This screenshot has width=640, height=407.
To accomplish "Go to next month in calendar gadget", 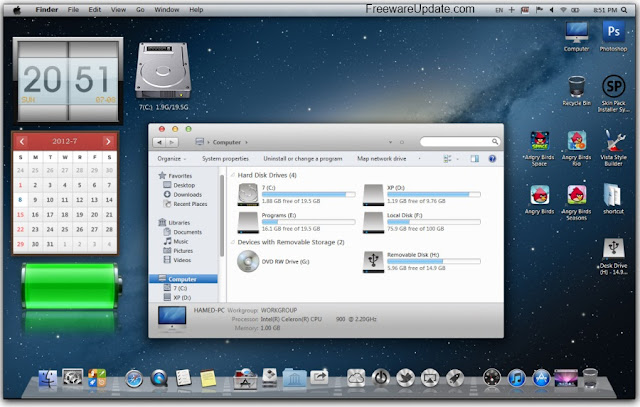I will [x=108, y=141].
